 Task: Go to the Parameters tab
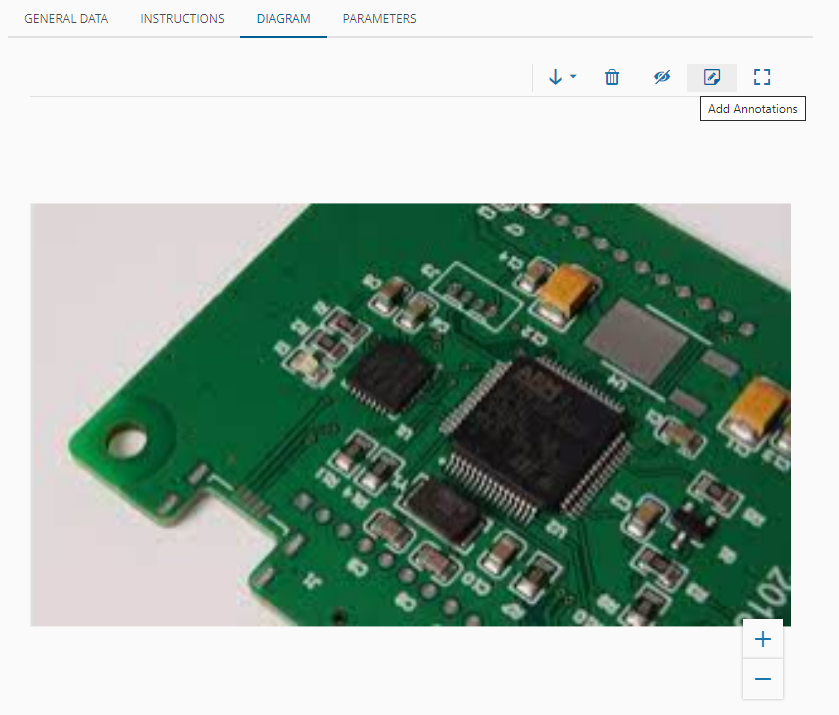(x=379, y=19)
